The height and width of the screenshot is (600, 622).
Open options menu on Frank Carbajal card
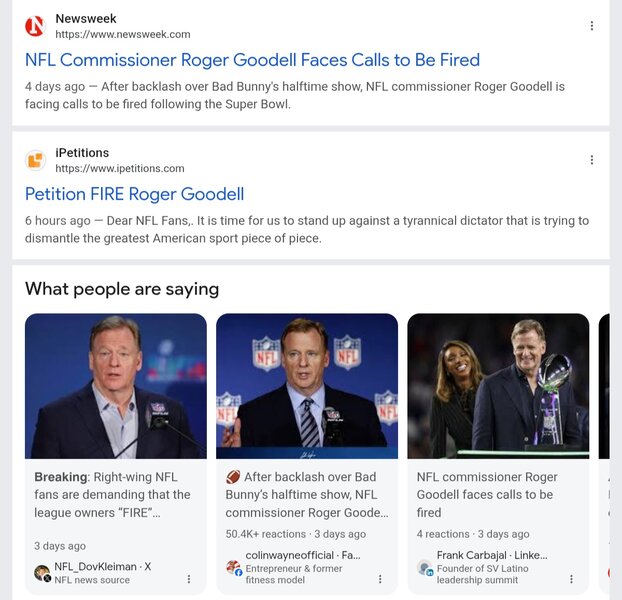571,579
